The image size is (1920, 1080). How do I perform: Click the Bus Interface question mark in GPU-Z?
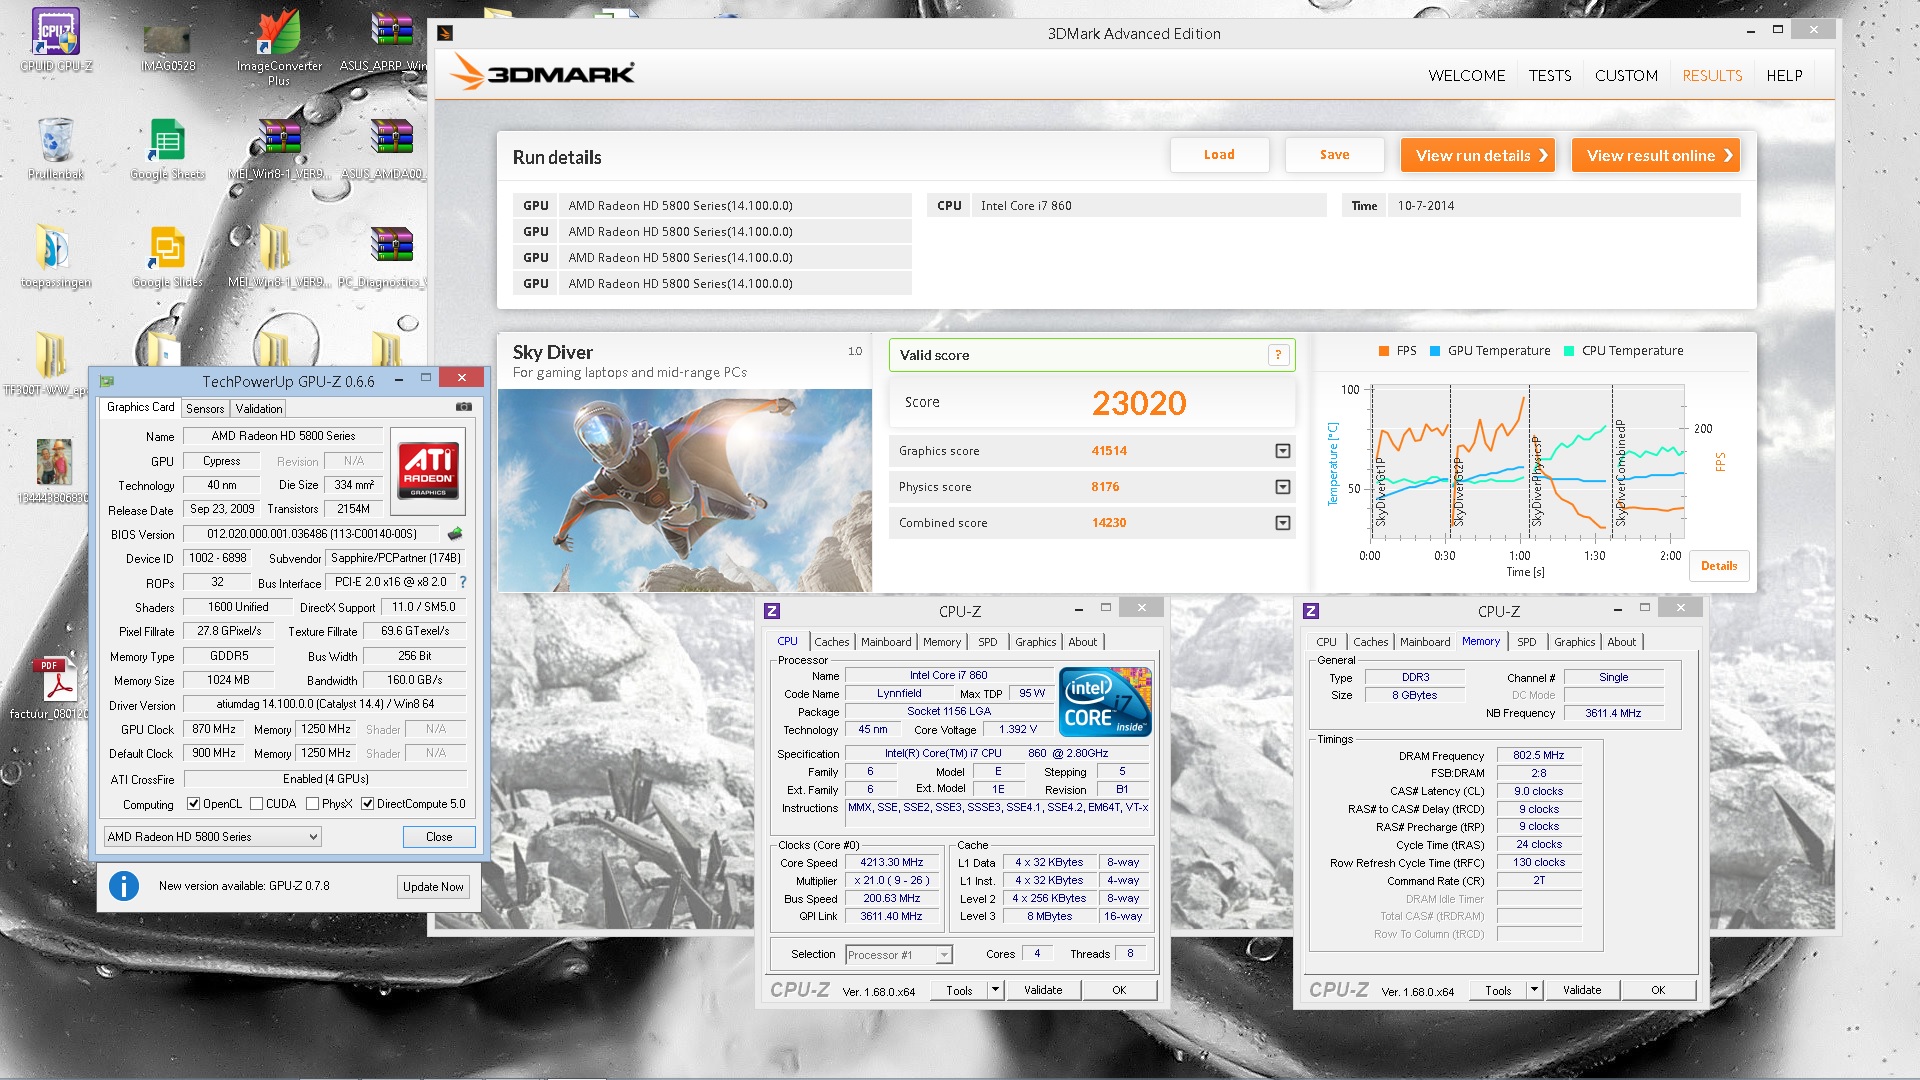pos(463,582)
